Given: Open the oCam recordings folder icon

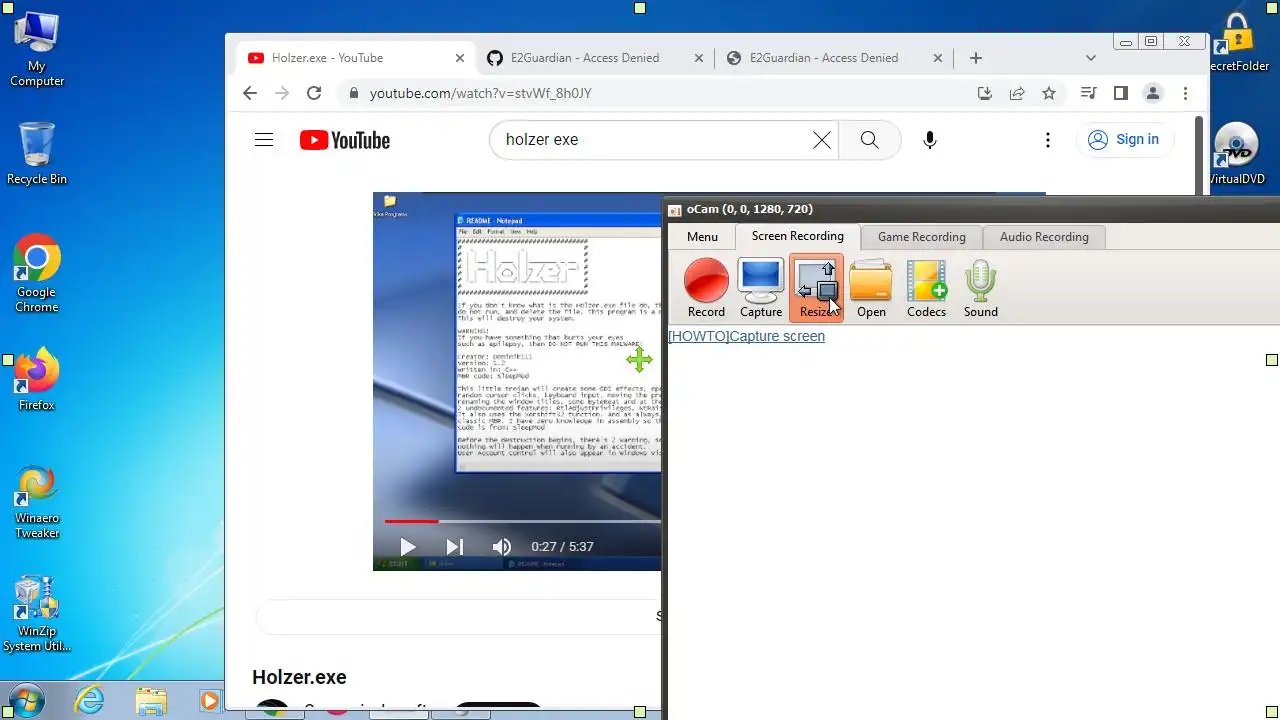Looking at the screenshot, I should [871, 288].
